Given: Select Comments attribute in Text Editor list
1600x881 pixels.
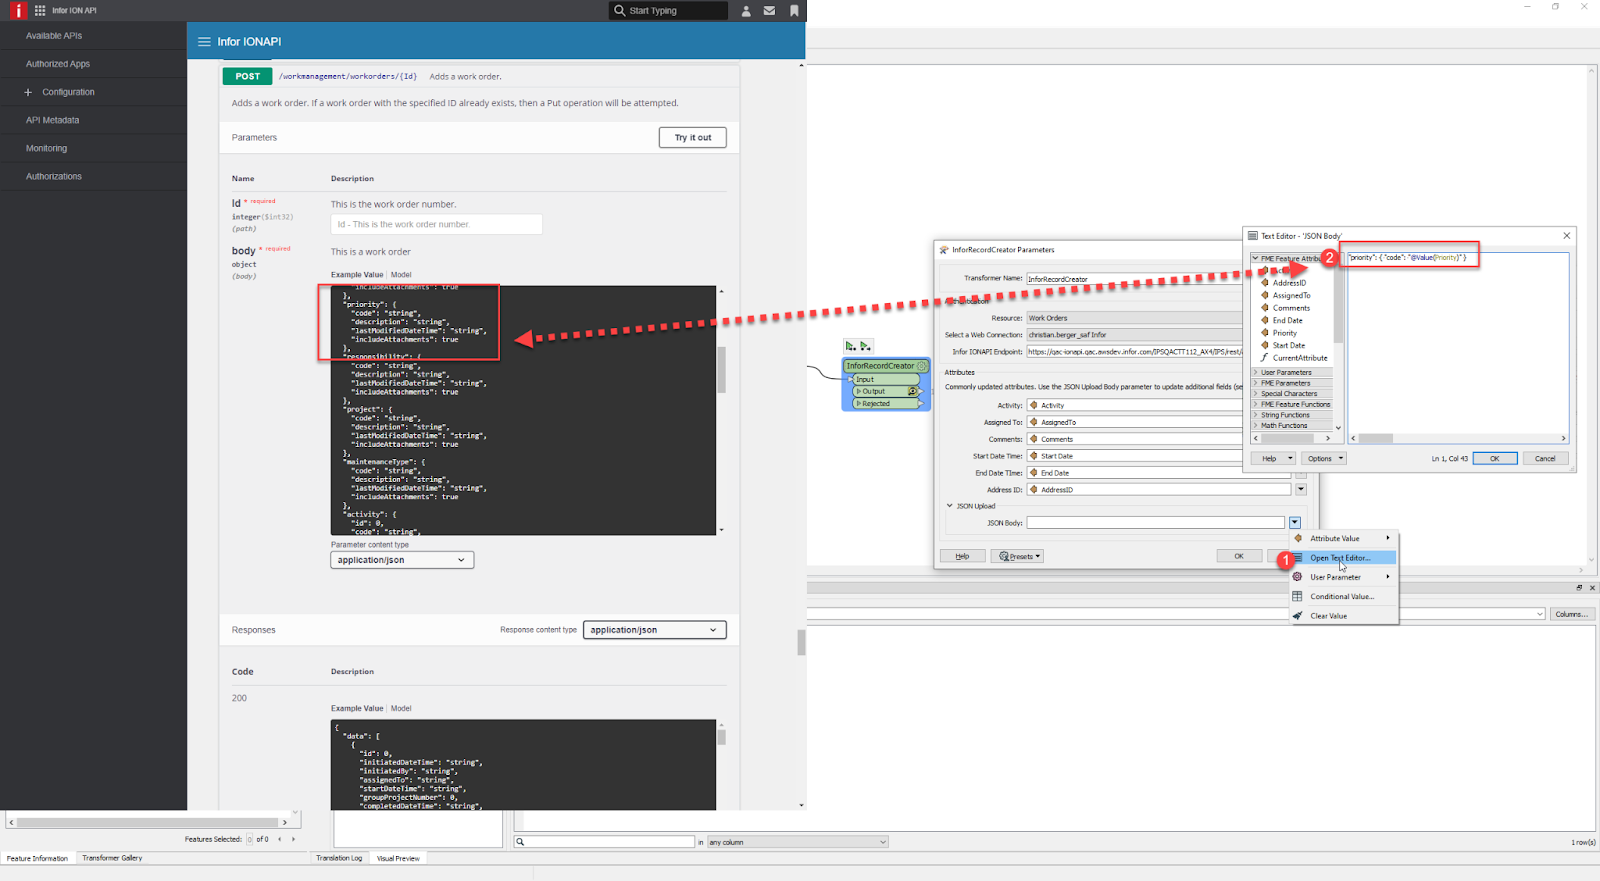Looking at the screenshot, I should point(1291,308).
